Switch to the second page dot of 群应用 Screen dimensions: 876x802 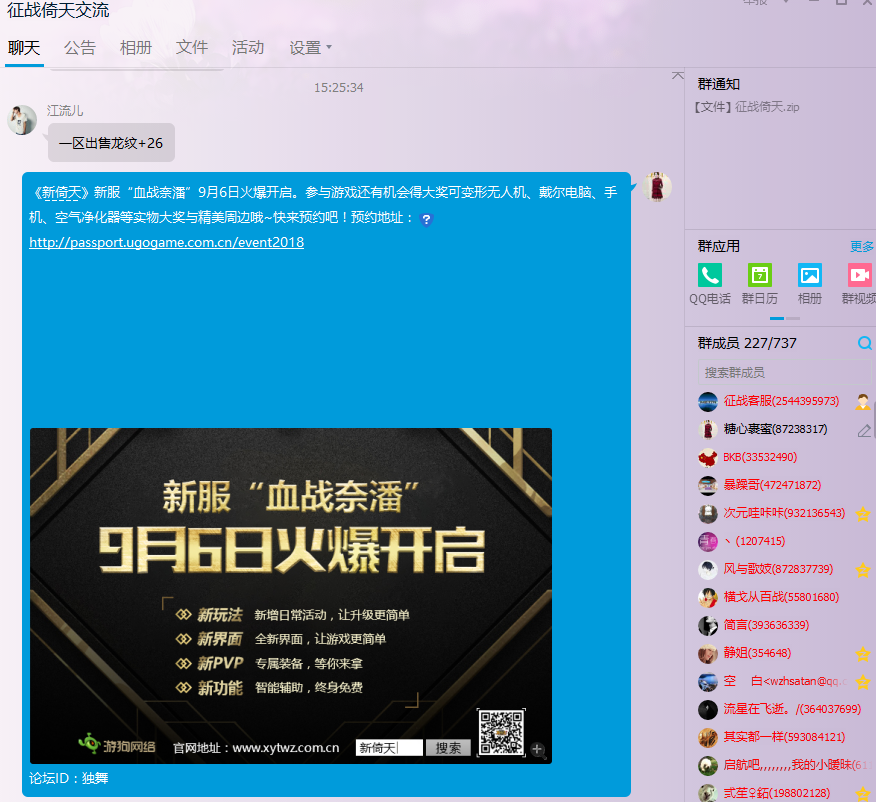point(793,318)
